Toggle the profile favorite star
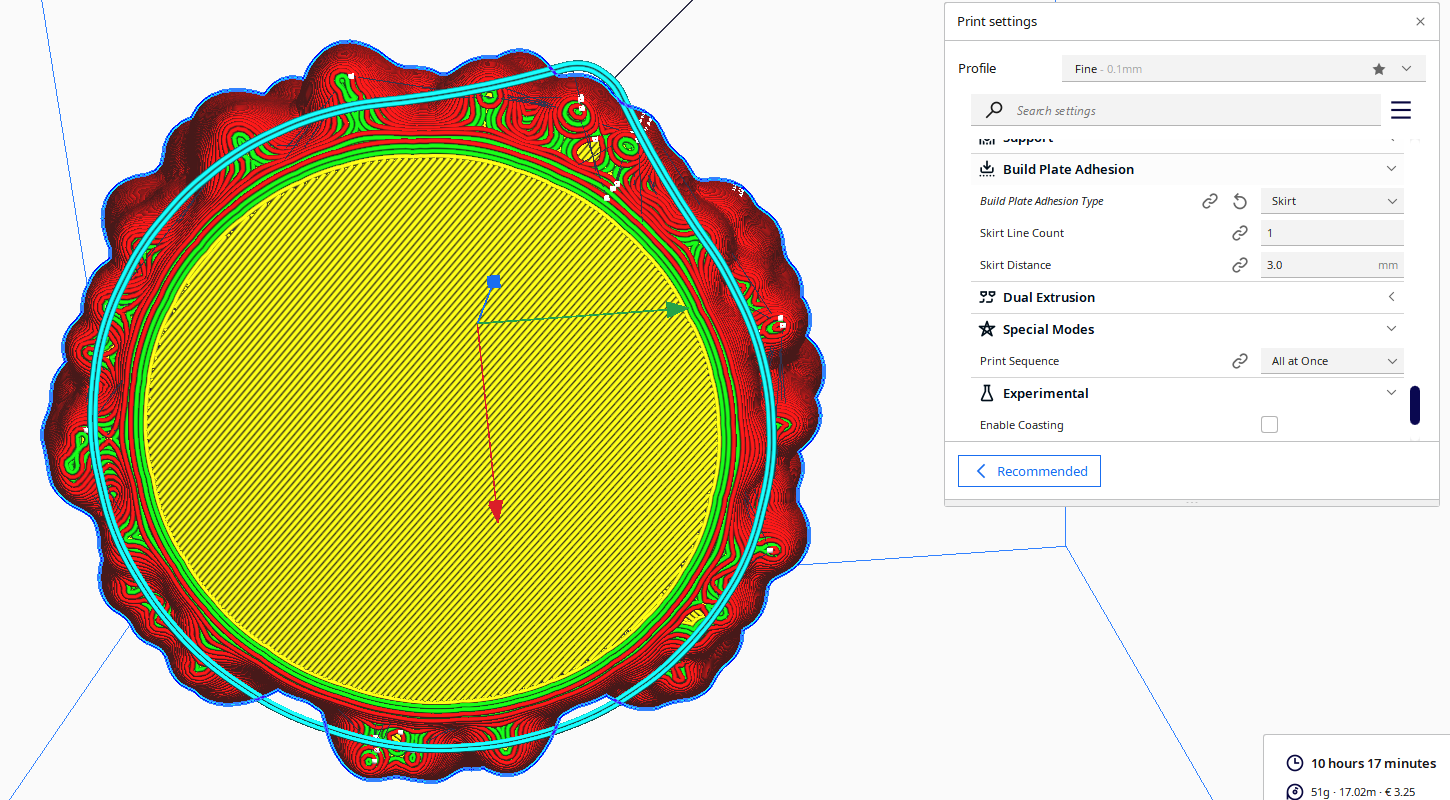This screenshot has width=1450, height=800. tap(1381, 68)
